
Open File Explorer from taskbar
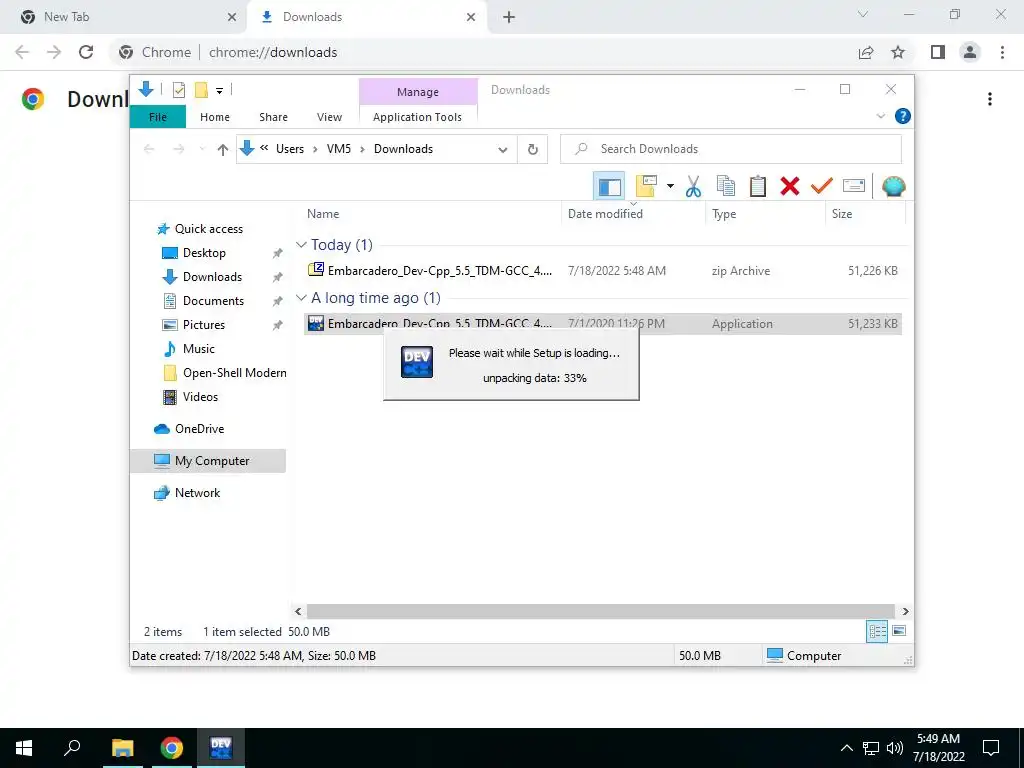click(x=122, y=748)
